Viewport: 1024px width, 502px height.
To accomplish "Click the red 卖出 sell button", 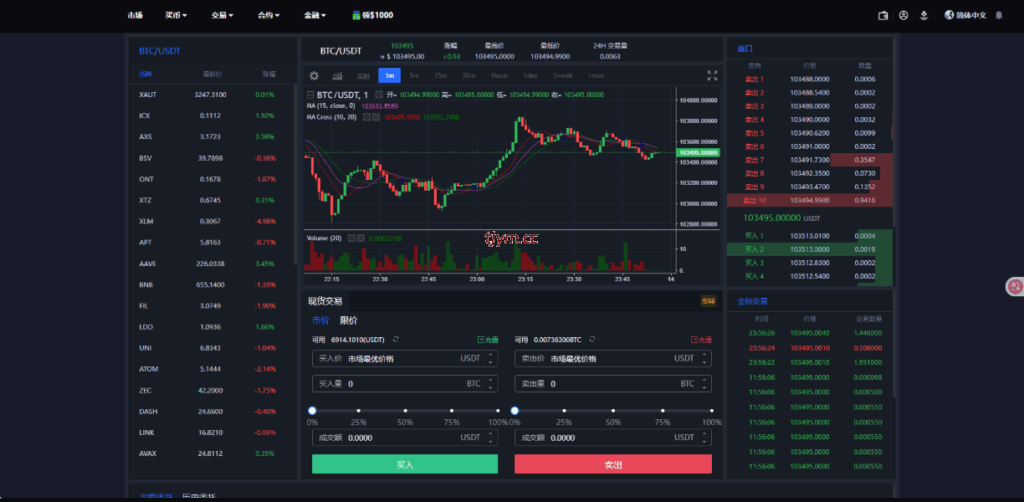I will (613, 464).
